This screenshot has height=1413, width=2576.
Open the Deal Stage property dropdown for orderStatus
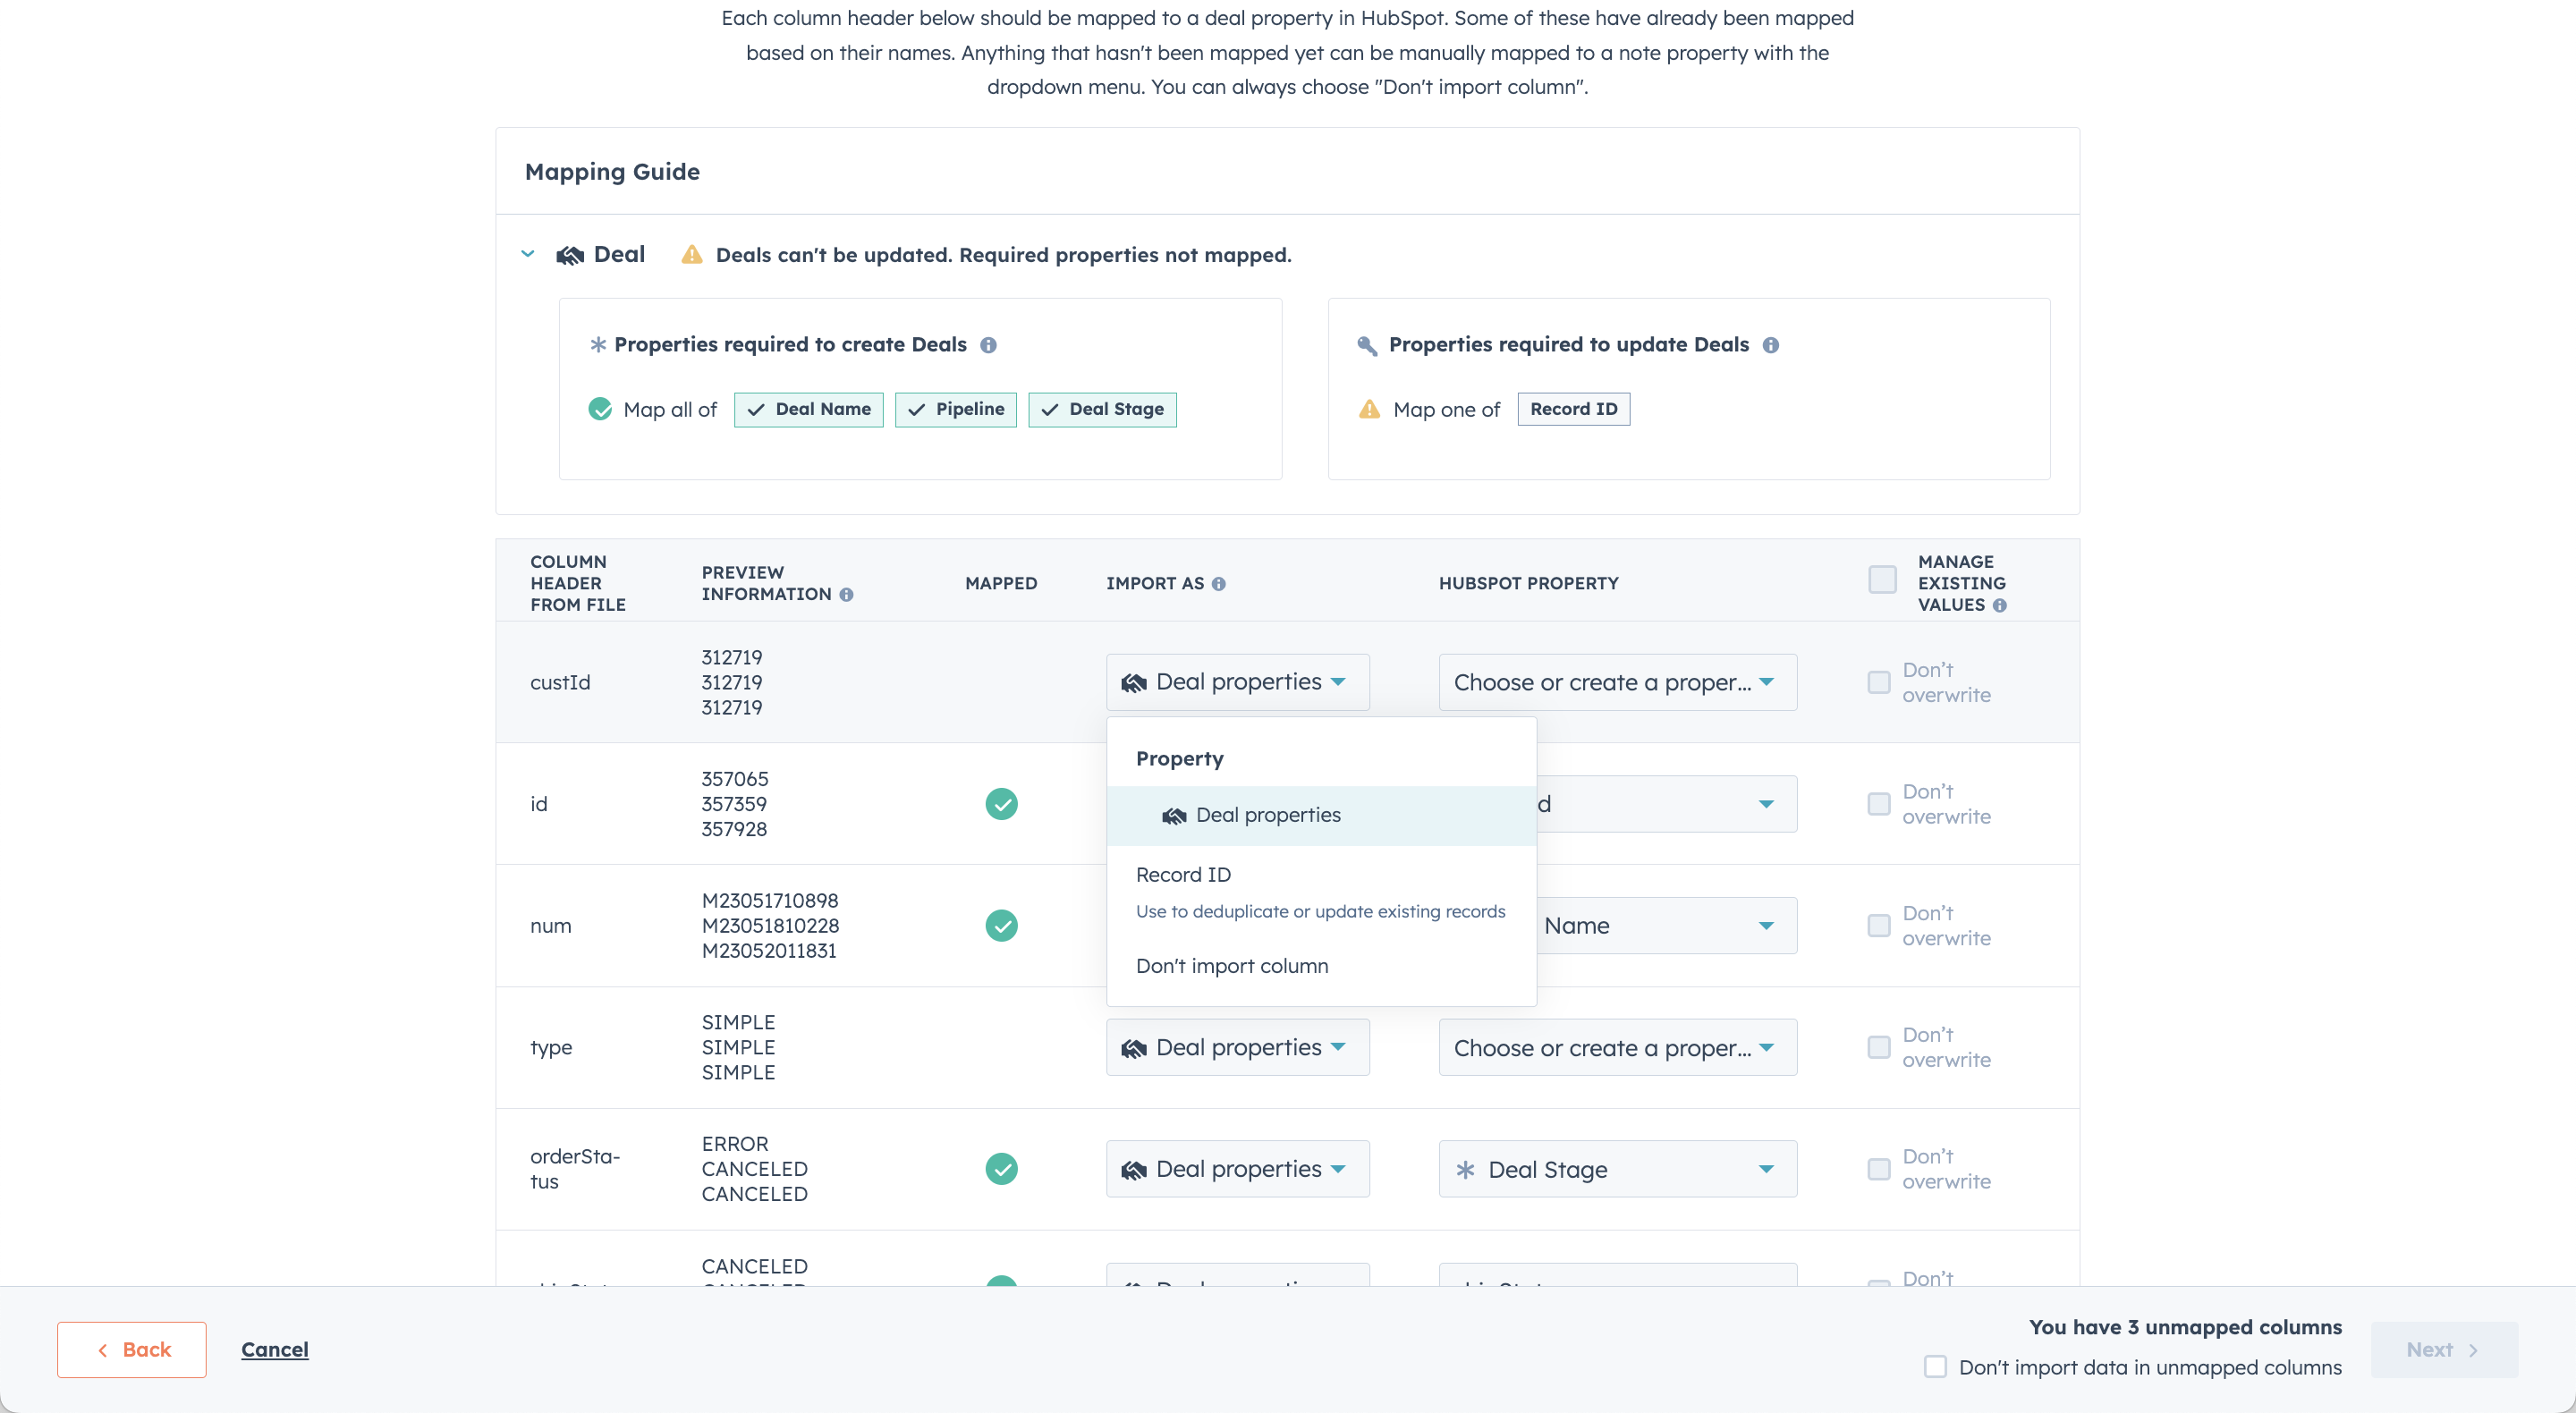coord(1616,1169)
